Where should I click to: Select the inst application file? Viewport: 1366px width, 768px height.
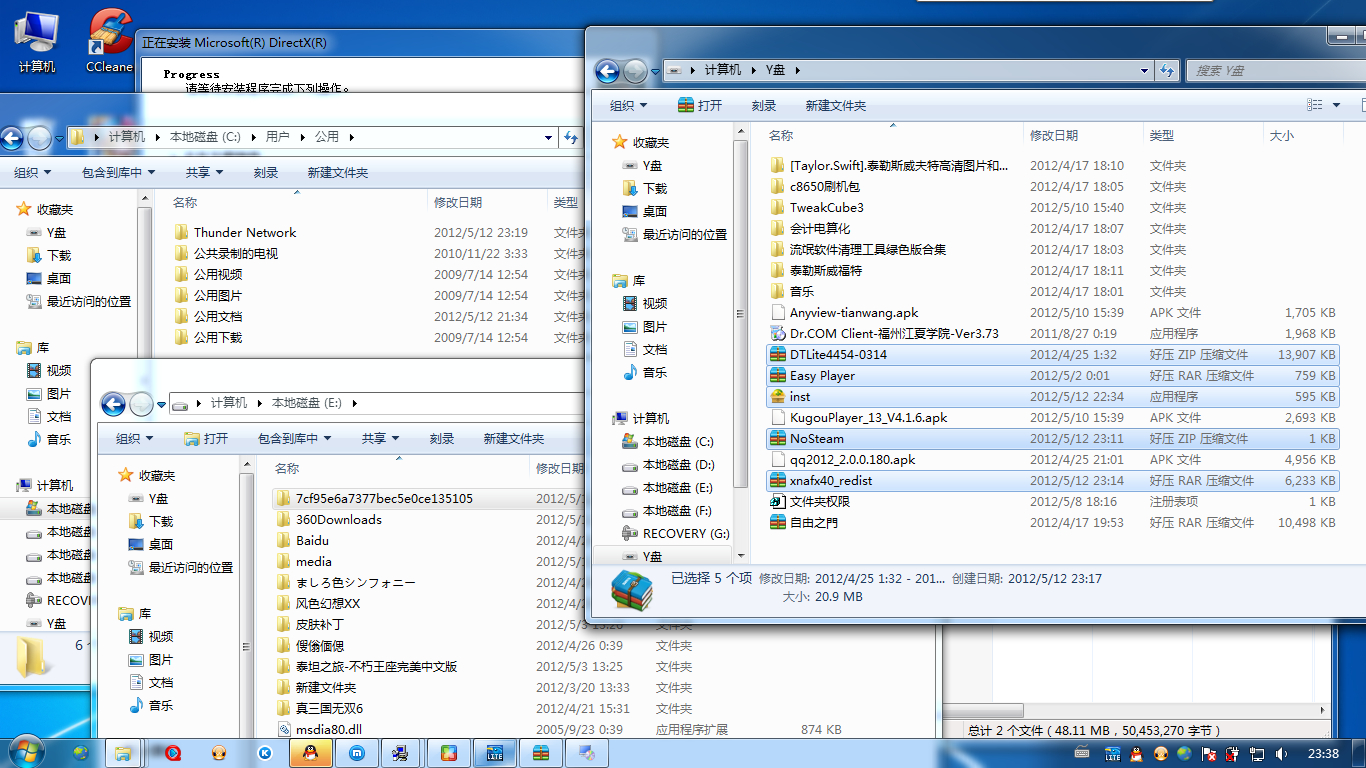[x=1052, y=396]
